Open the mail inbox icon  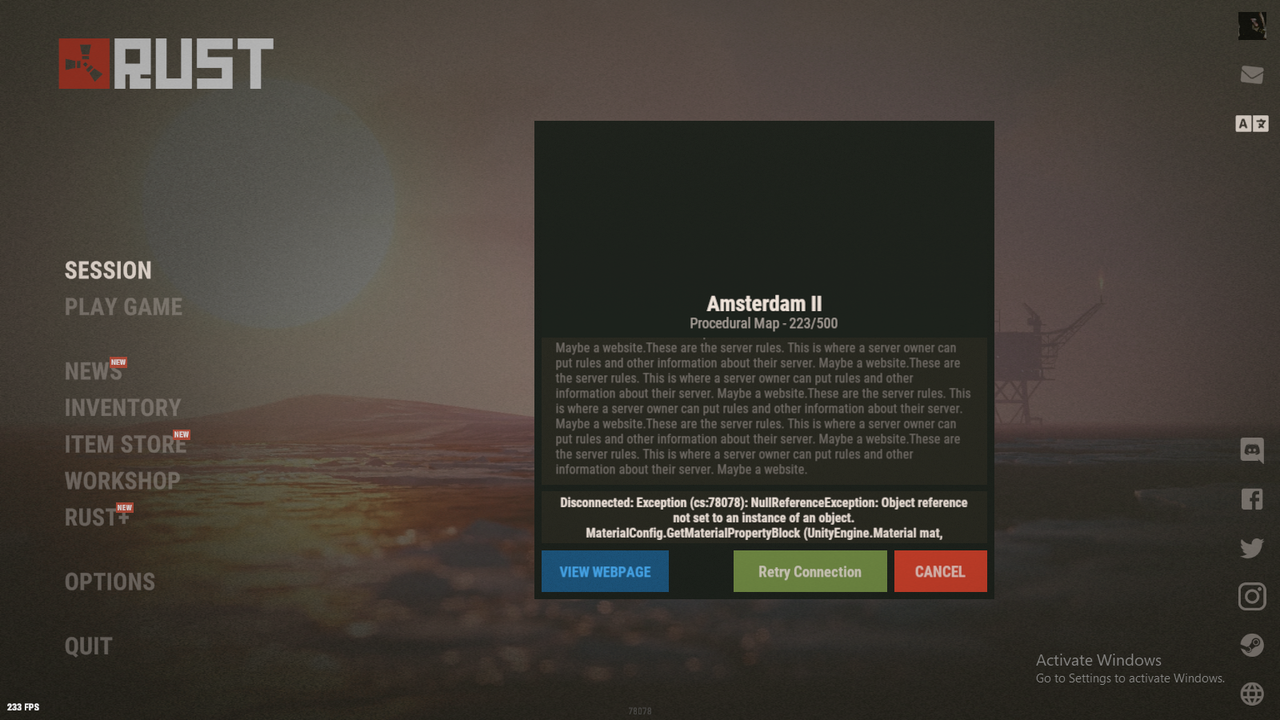[x=1252, y=75]
